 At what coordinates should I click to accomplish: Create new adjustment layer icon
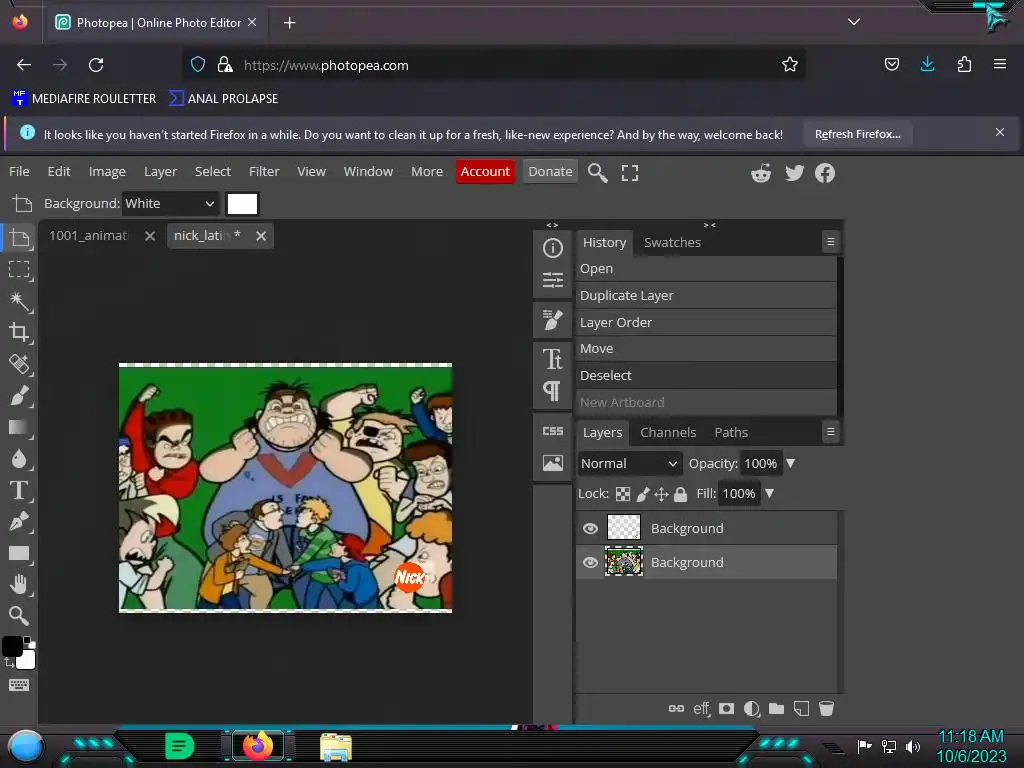(x=752, y=709)
